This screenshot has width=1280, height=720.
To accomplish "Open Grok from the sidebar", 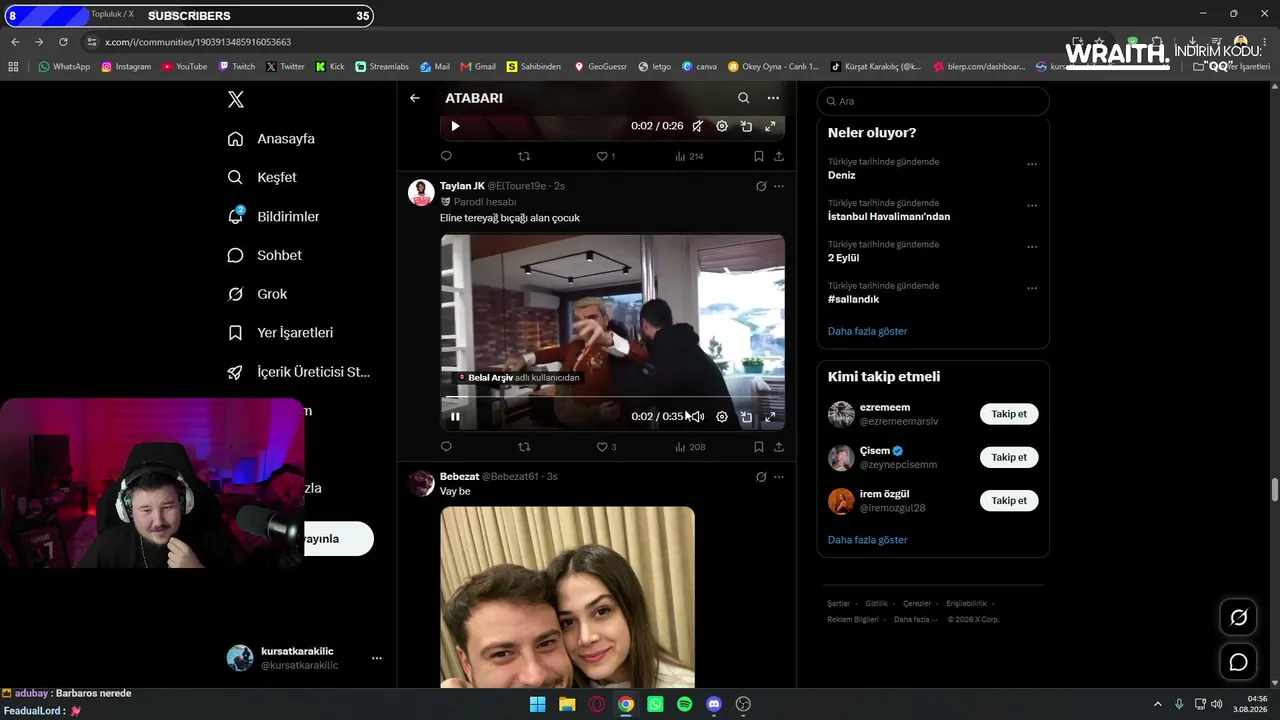I will point(257,294).
